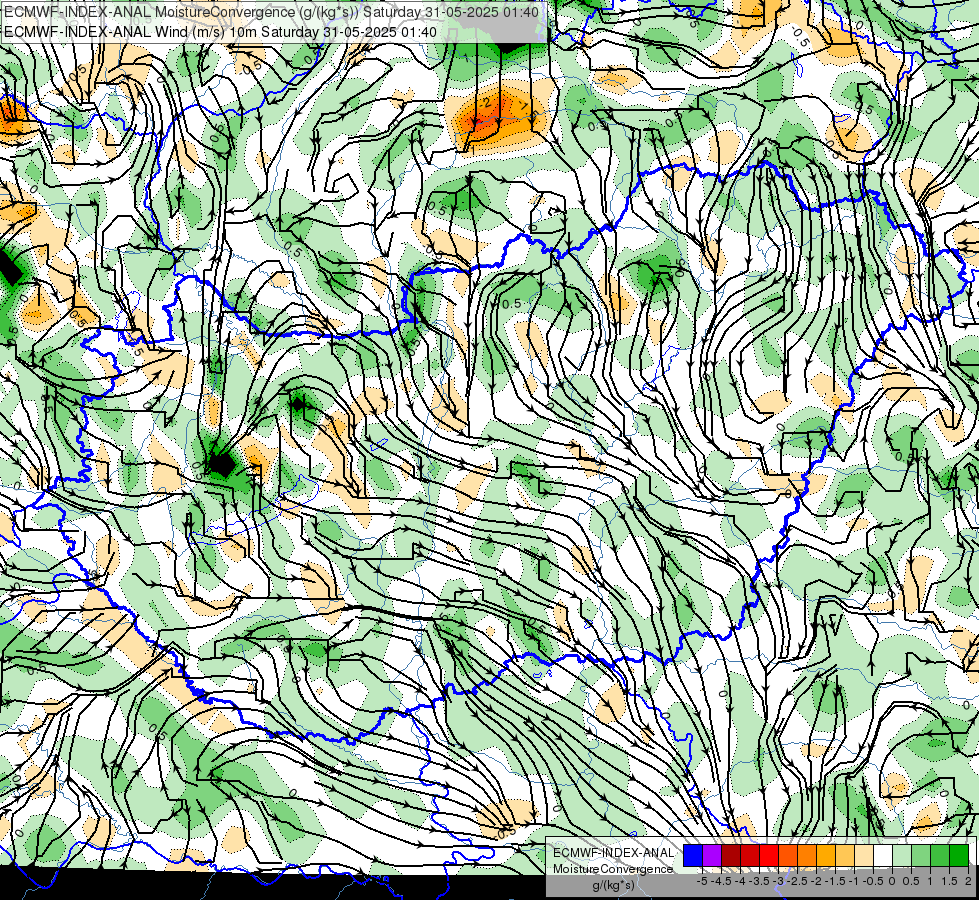Choose the orange swatch between -2.5 and -2
The image size is (979, 900).
point(807,855)
